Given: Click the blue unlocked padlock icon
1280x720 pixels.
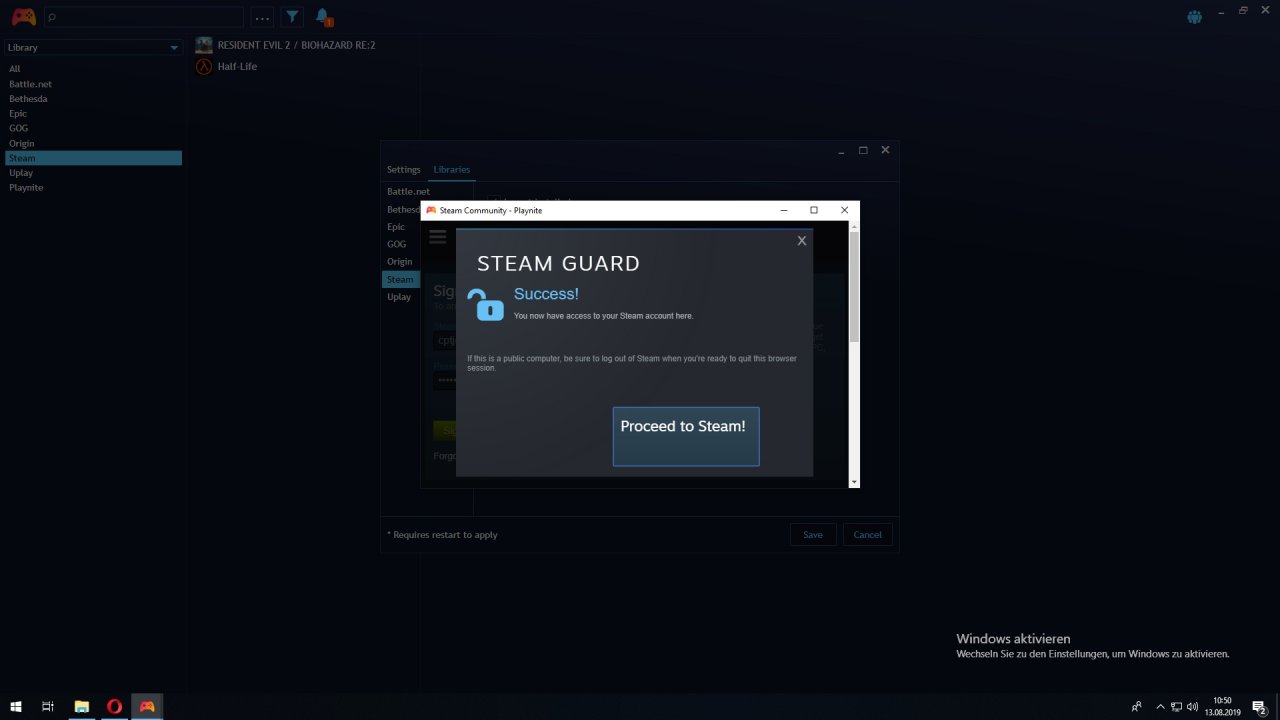Looking at the screenshot, I should click(486, 305).
